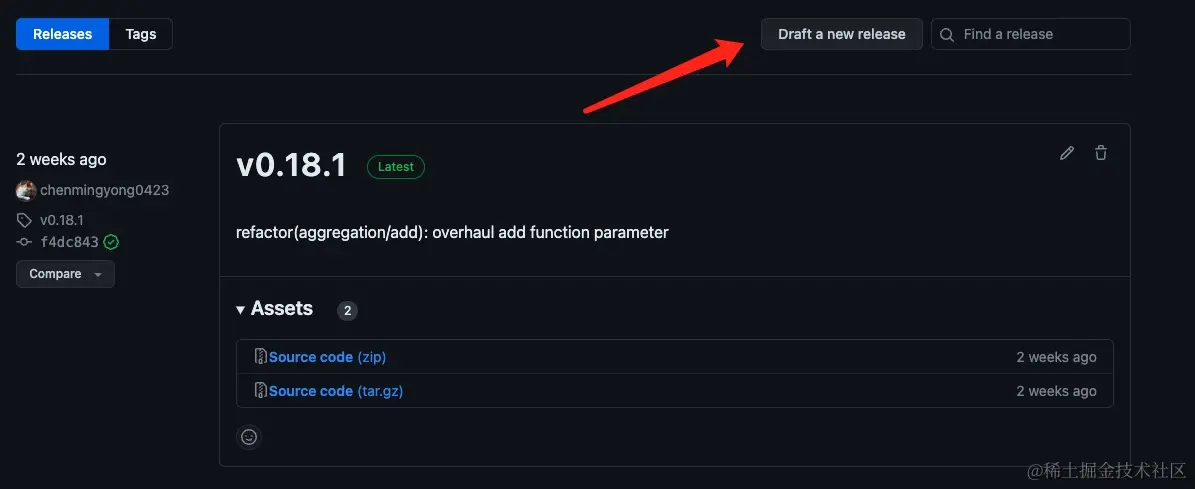Click the green commit verified checkmark

coord(111,242)
